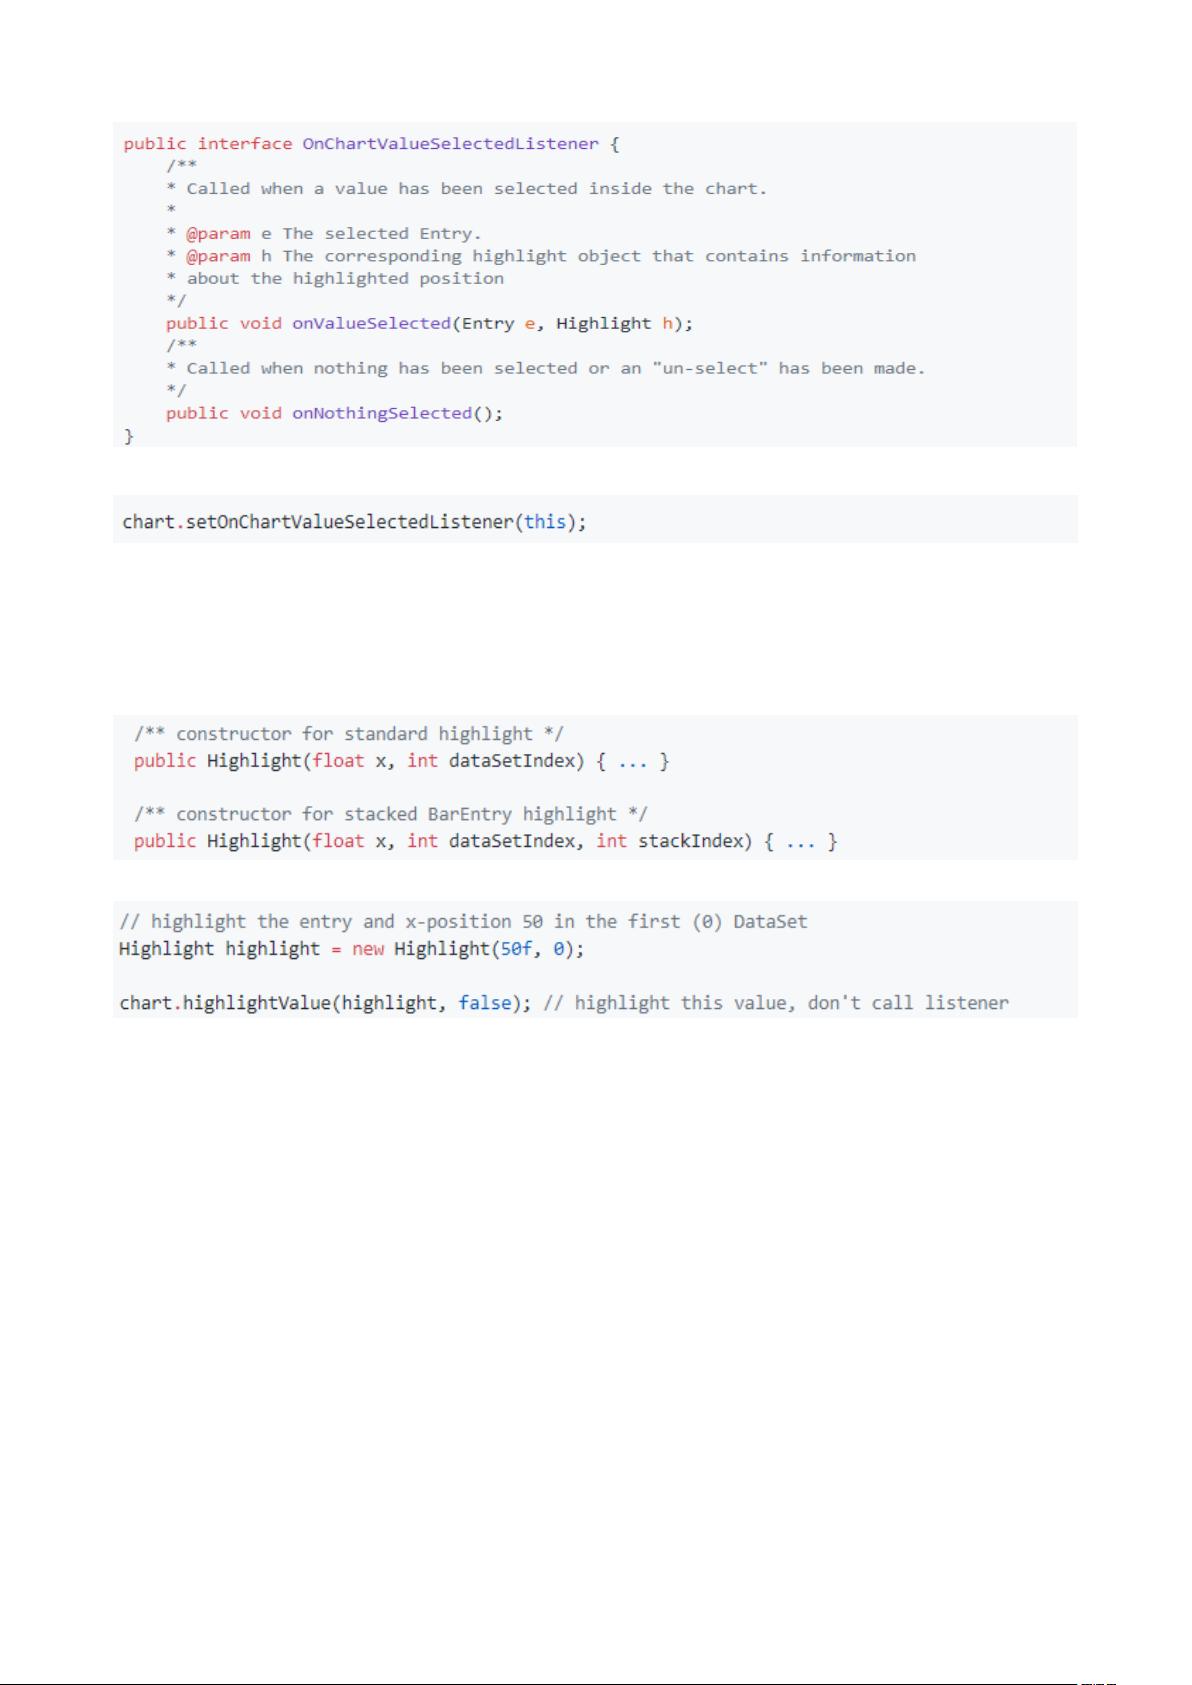Click the '@param h The corresponding highlight object' line
1192x1685 pixels.
click(x=541, y=256)
